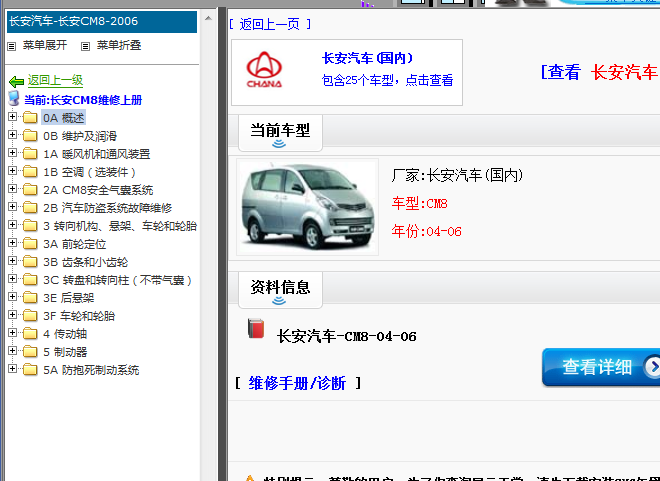The height and width of the screenshot is (481, 660).
Task: Click folder icon of 1A 暖风机和通风装置
Action: click(30, 154)
